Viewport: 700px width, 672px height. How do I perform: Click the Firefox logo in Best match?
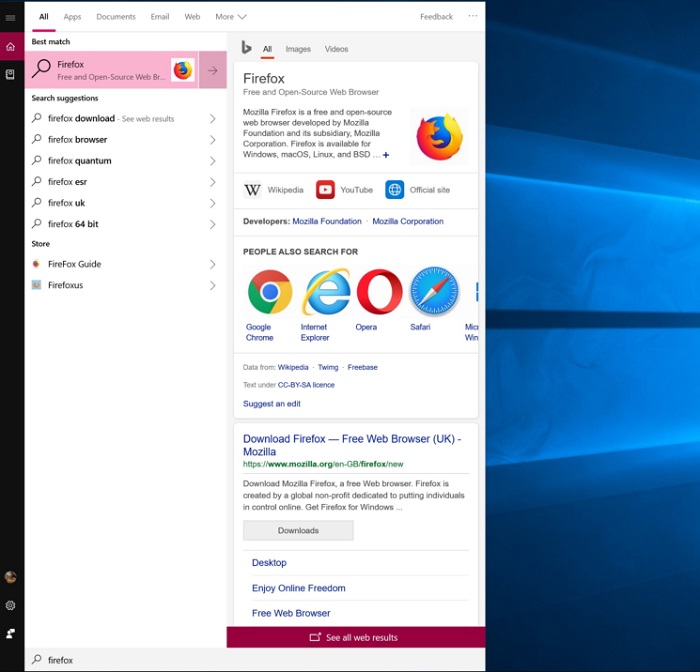point(183,70)
